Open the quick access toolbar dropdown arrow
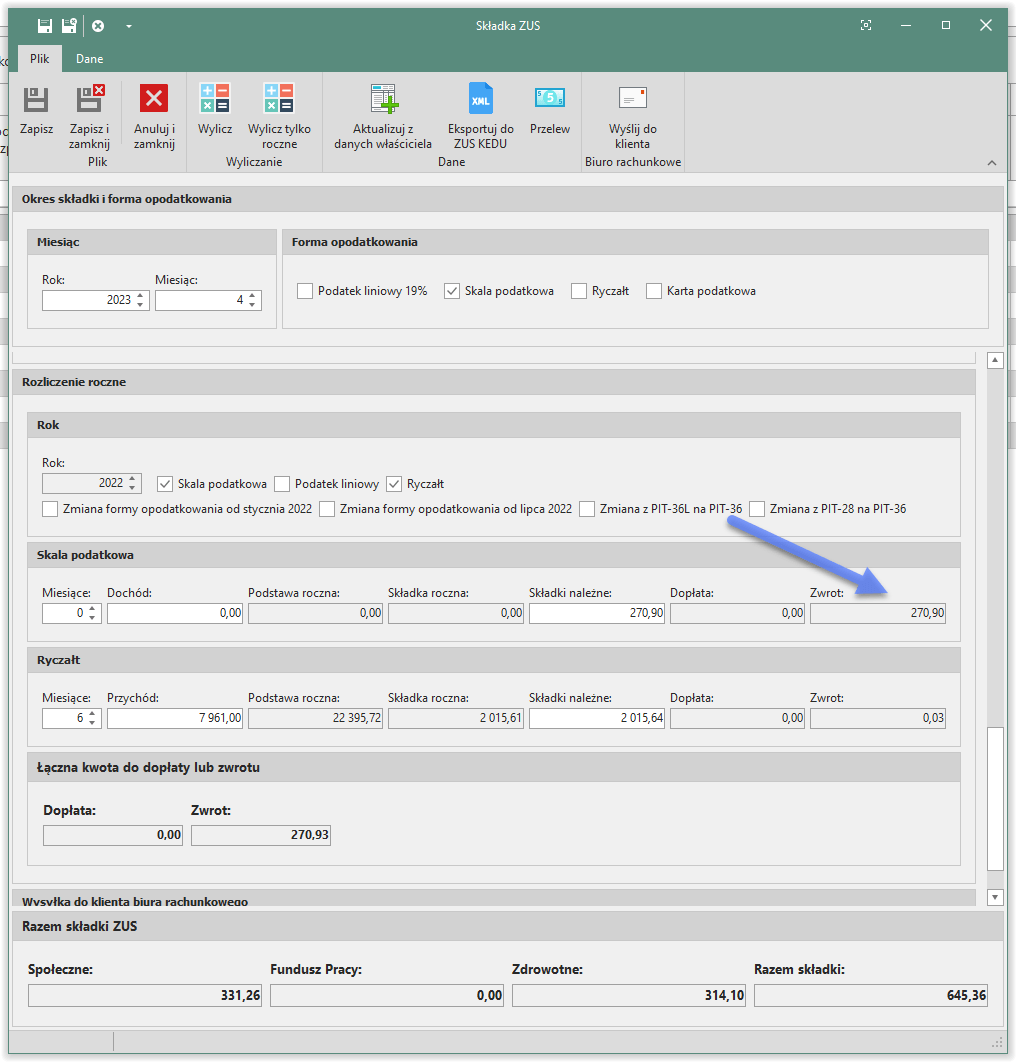This screenshot has height=1062, width=1016. click(129, 26)
